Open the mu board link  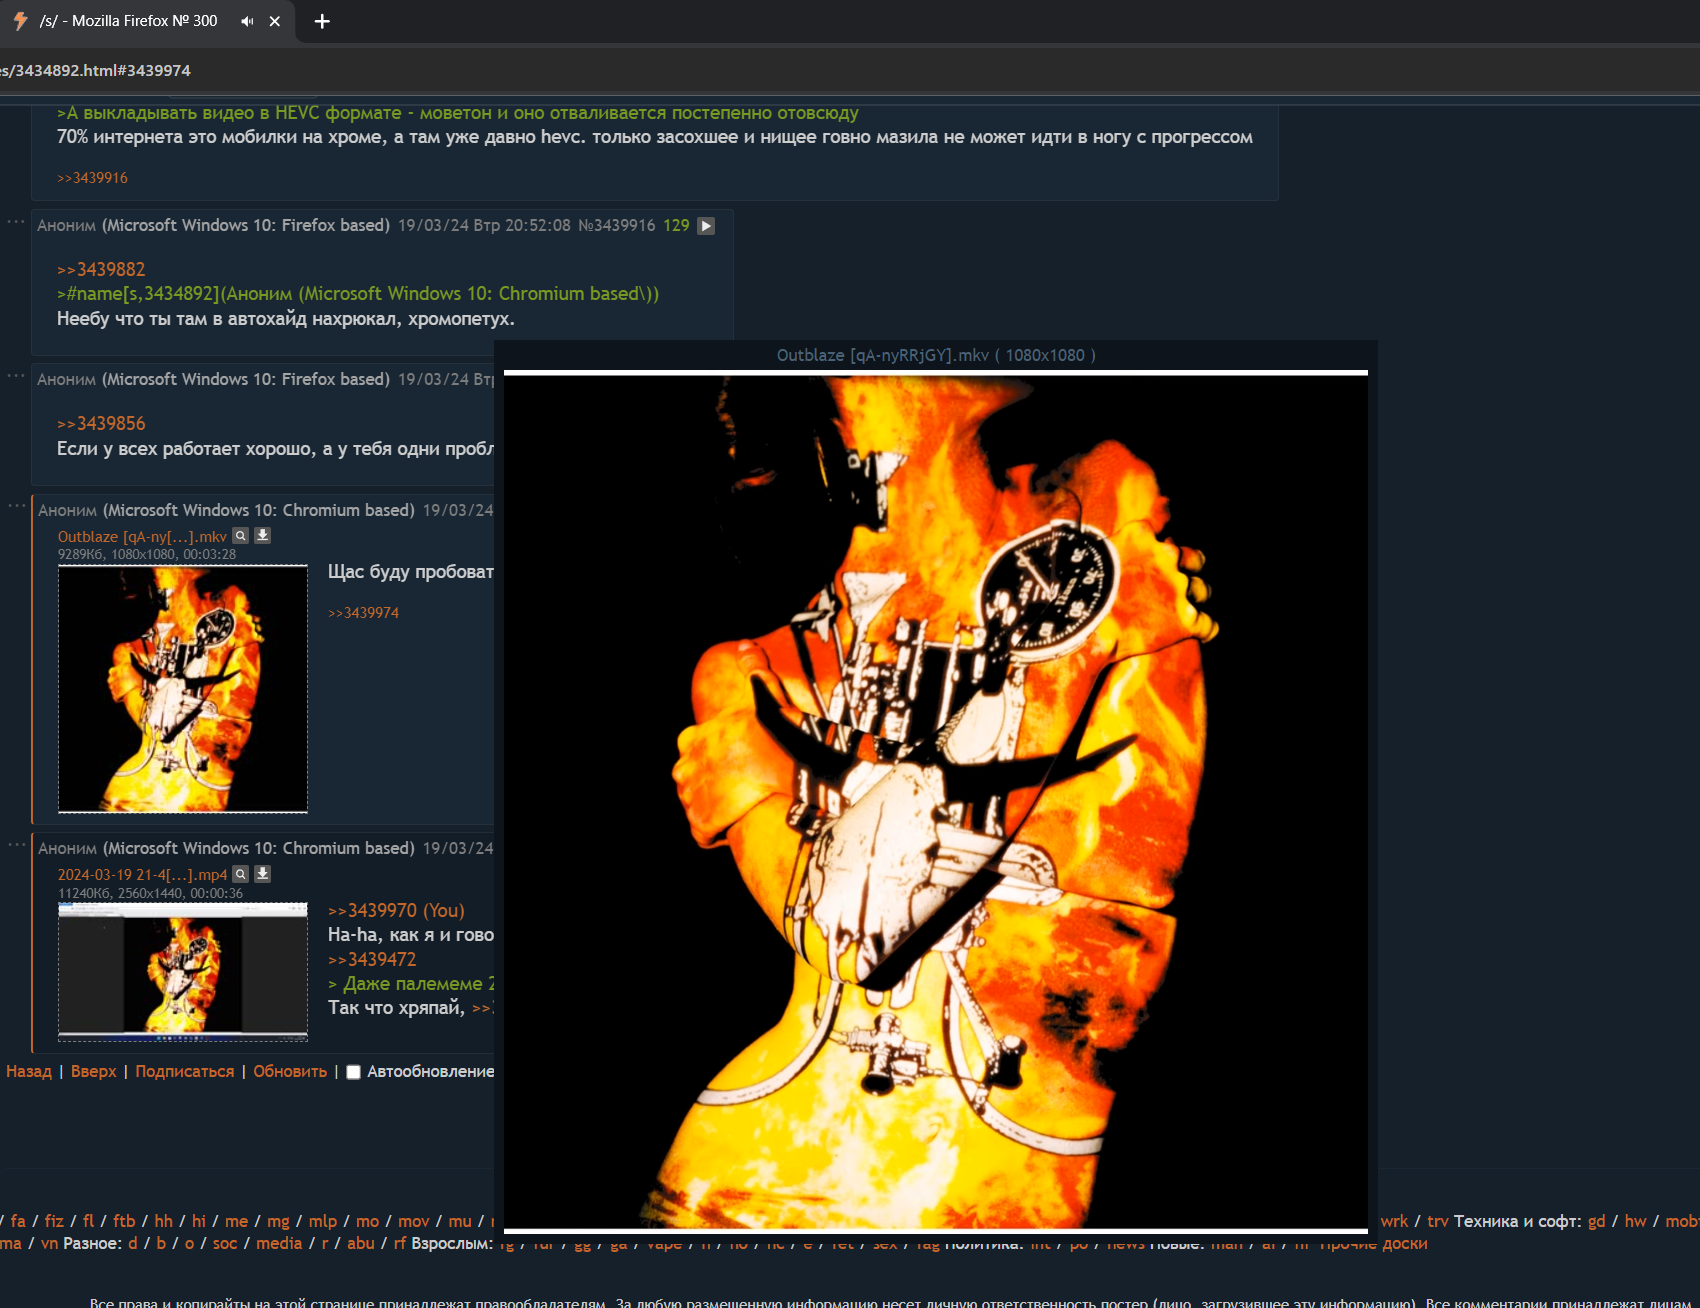click(460, 1221)
